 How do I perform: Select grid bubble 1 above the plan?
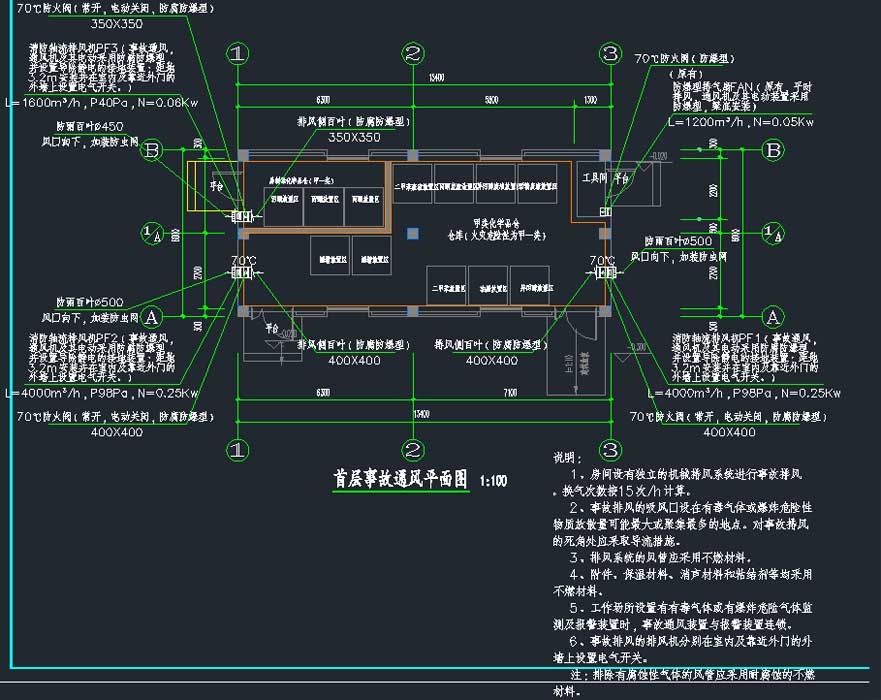tap(238, 54)
